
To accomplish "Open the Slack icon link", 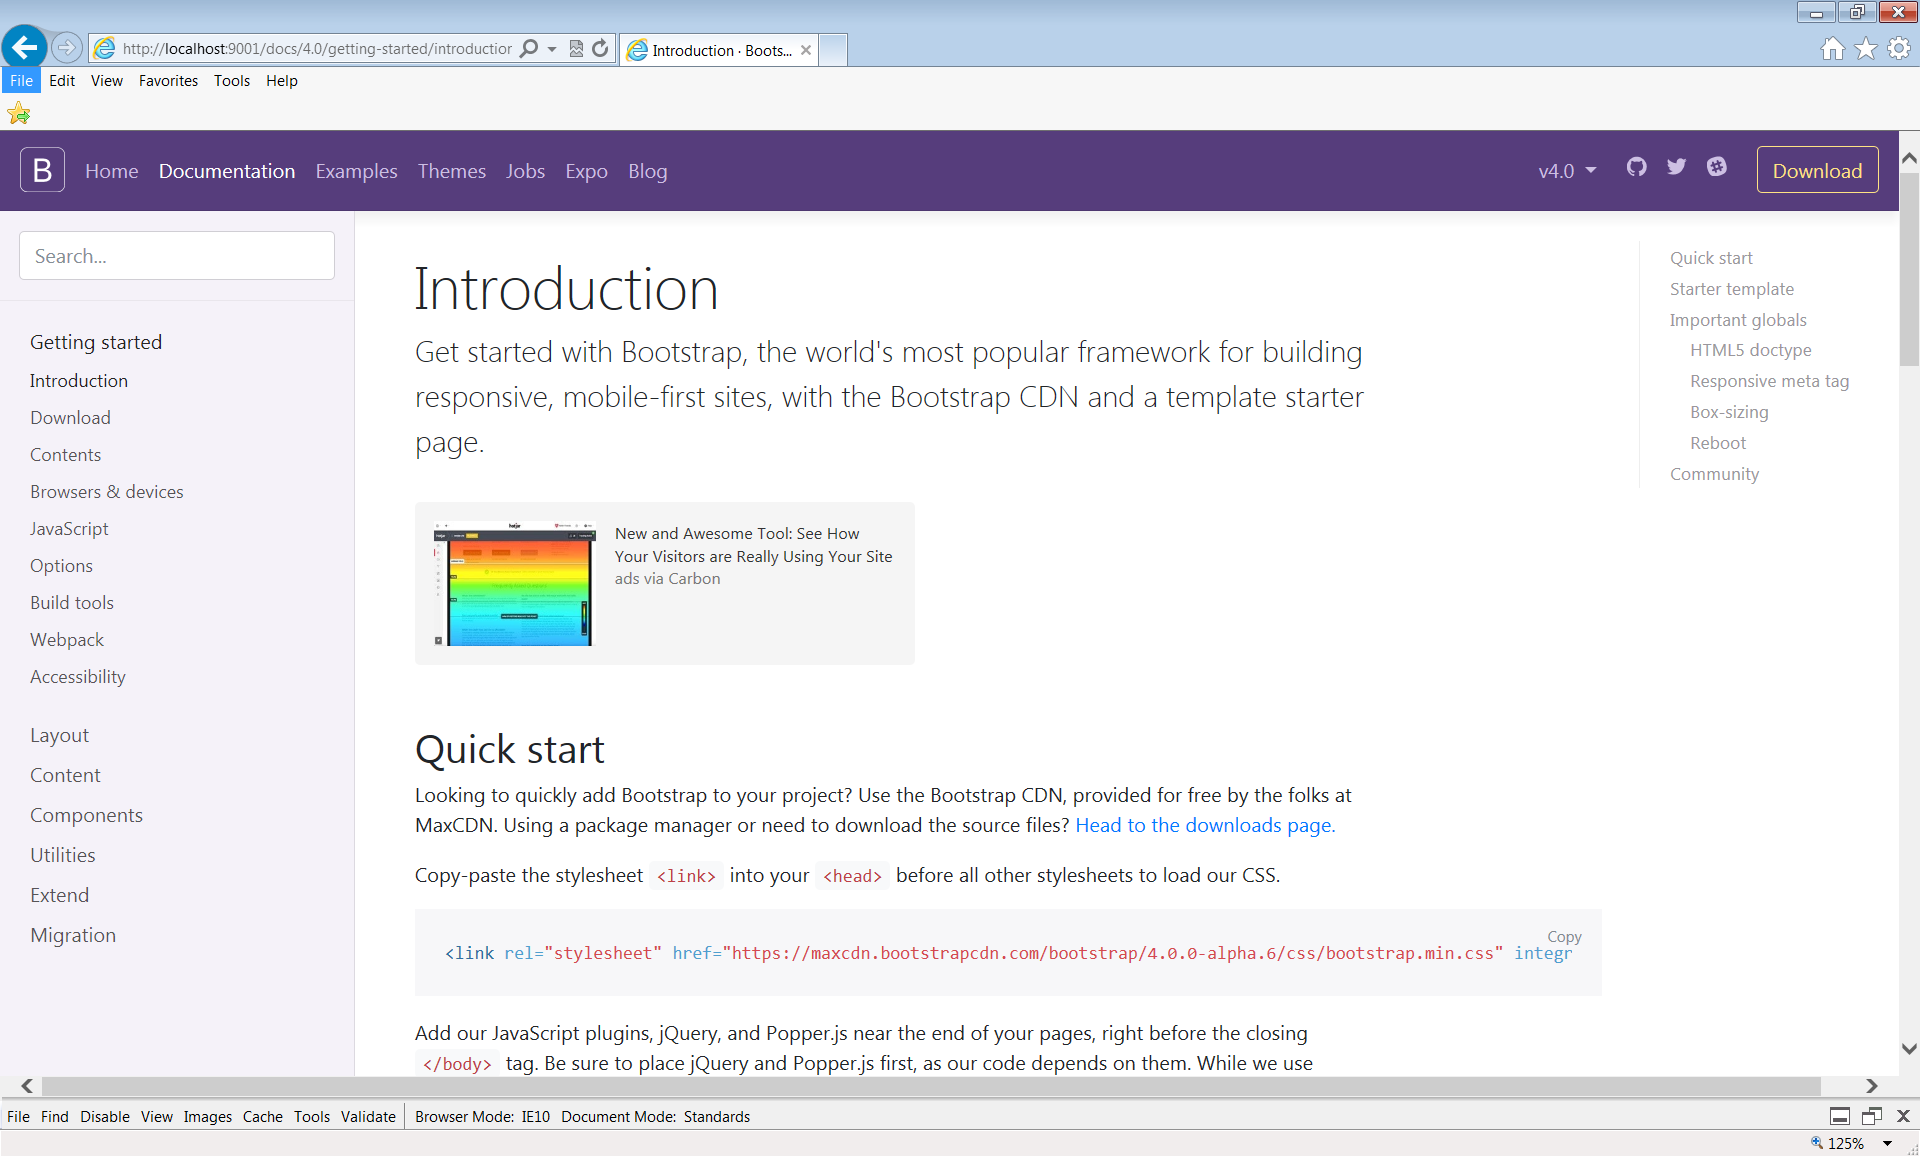I will pos(1716,167).
